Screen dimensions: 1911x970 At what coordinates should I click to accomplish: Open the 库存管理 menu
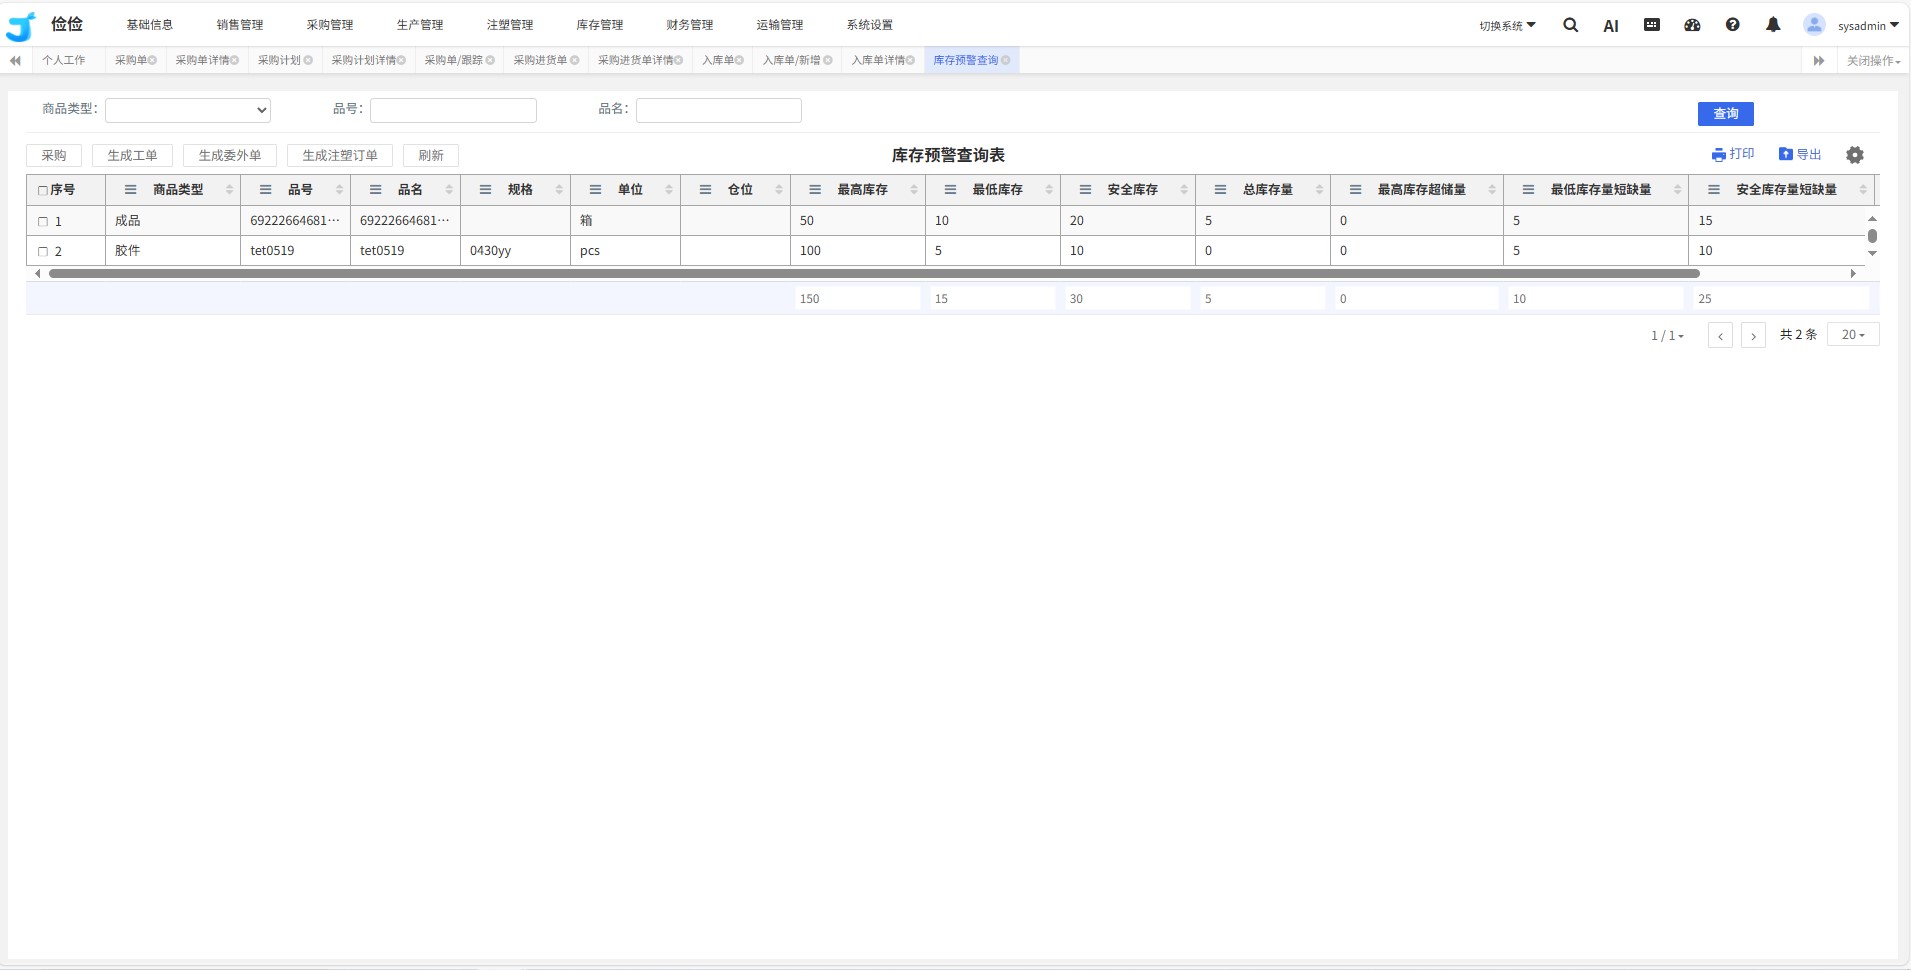[x=599, y=25]
